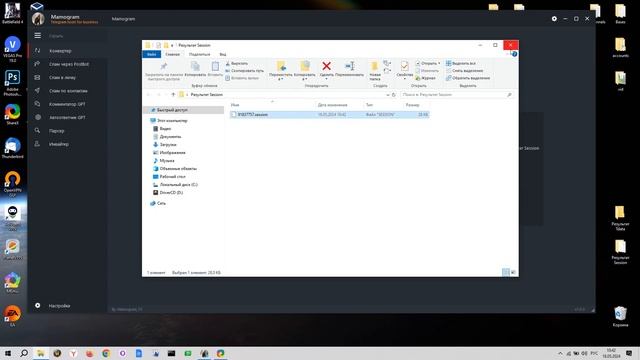Click the Переименовать ribbon icon

coord(349,66)
